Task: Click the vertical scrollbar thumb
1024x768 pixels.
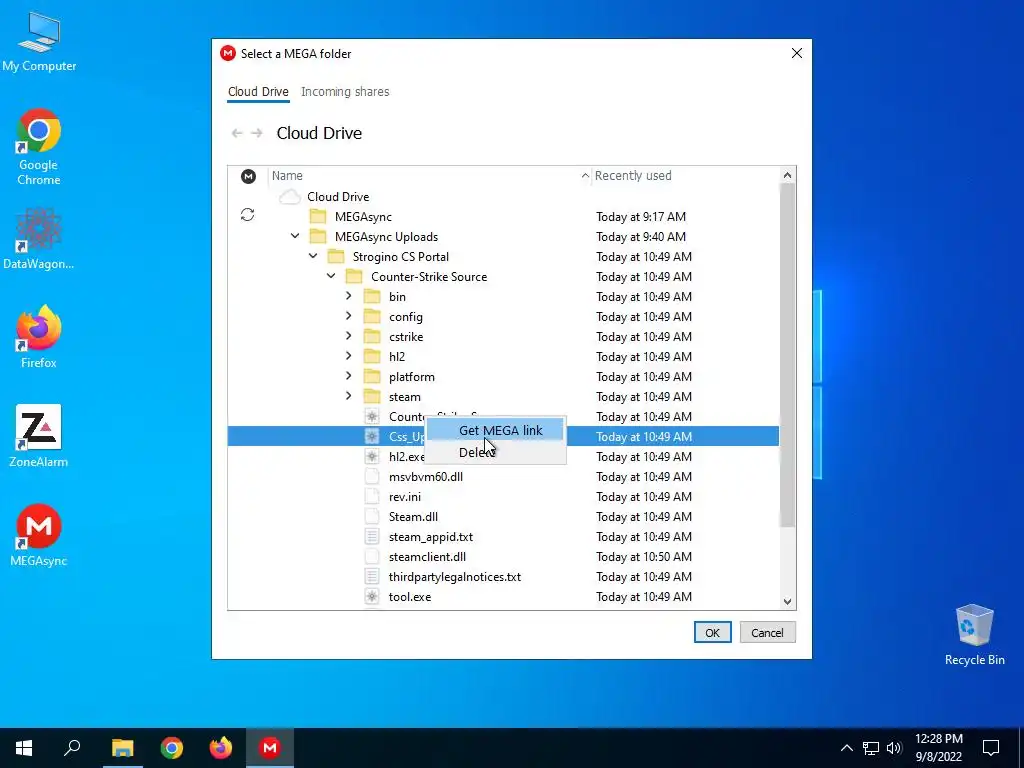Action: tap(788, 355)
